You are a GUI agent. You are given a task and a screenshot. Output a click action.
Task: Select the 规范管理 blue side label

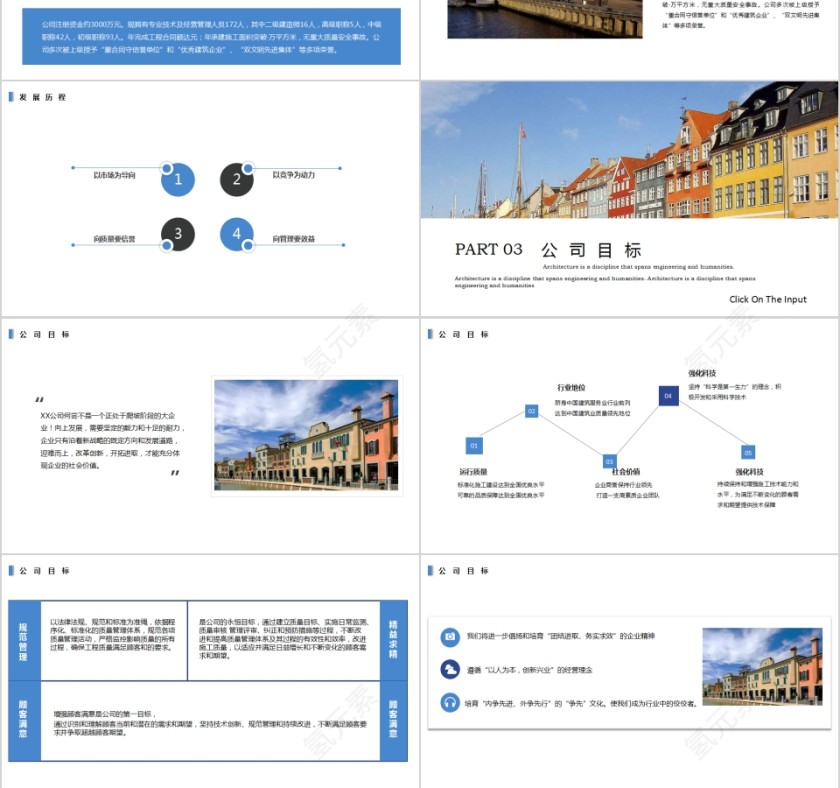coord(24,640)
